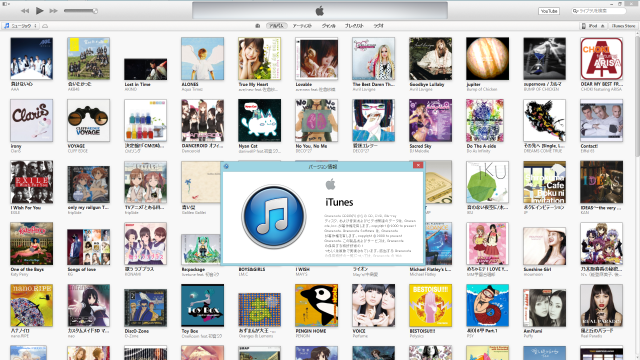
Task: Open the No You, No Me album
Action: [x=316, y=120]
